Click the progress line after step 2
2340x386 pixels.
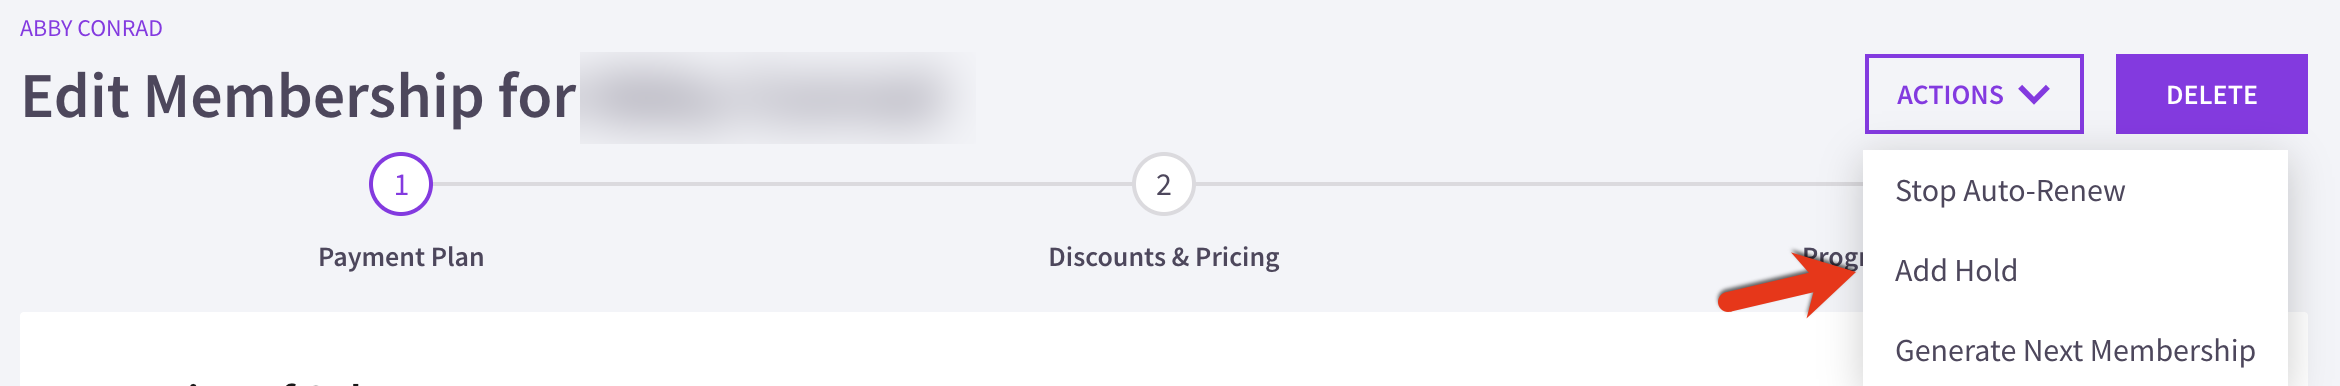click(1529, 184)
